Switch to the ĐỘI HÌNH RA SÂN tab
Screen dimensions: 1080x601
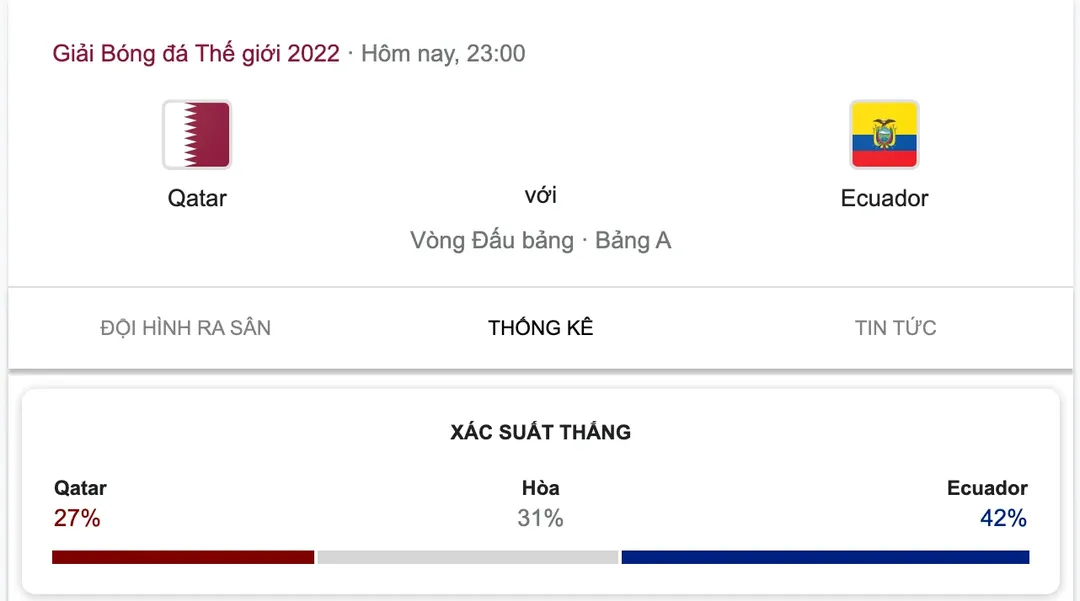click(x=186, y=328)
